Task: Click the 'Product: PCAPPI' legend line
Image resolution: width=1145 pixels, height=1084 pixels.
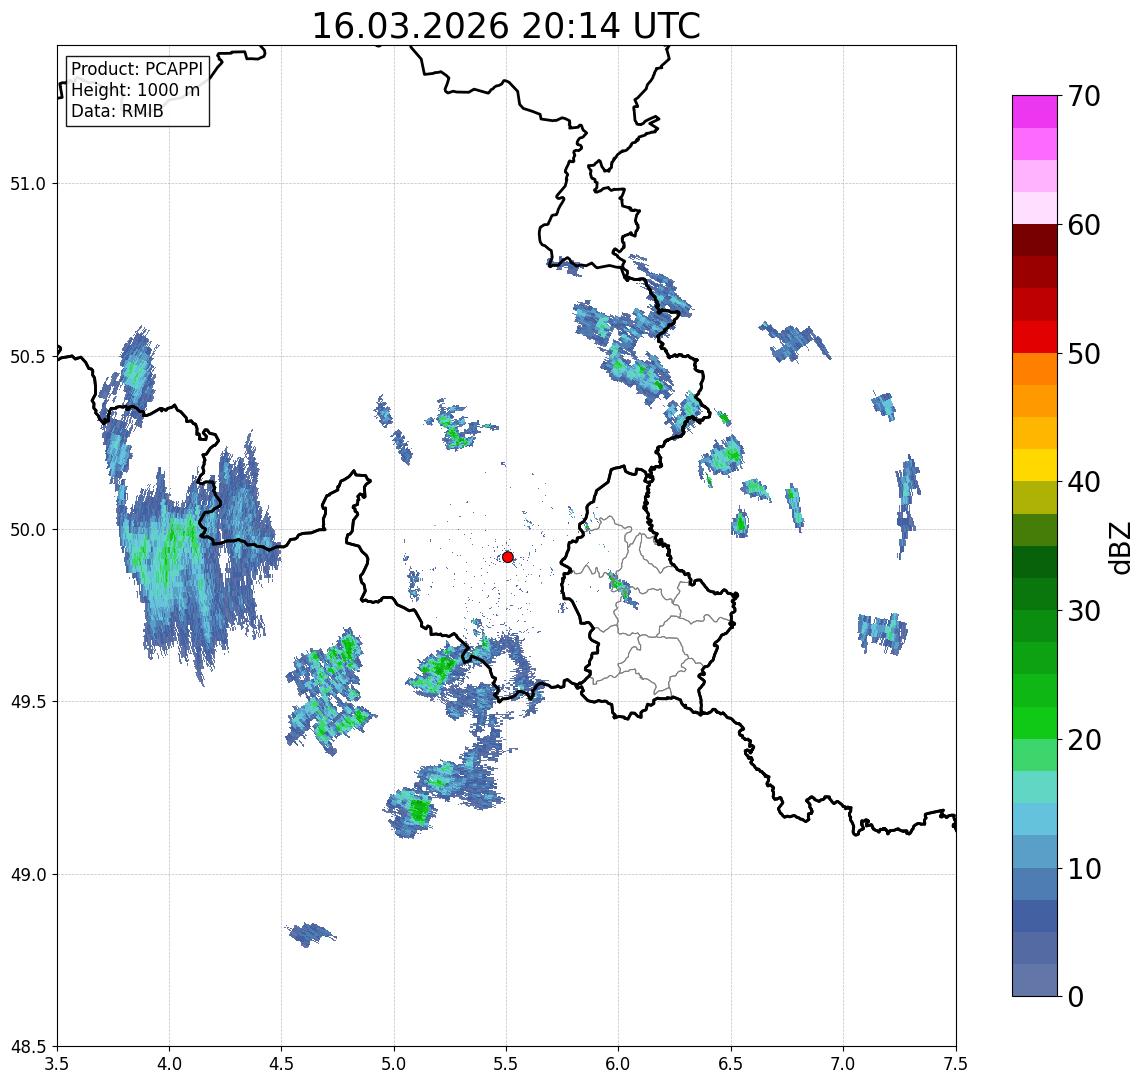Action: 137,69
